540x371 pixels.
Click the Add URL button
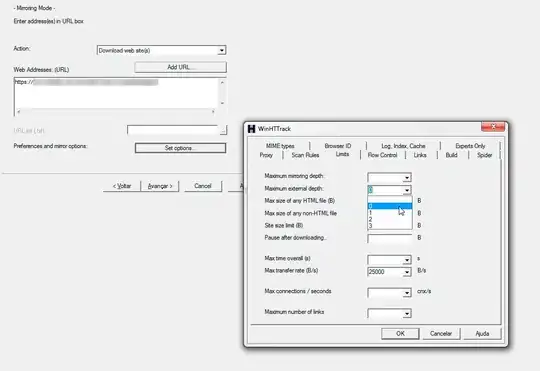pyautogui.click(x=180, y=67)
